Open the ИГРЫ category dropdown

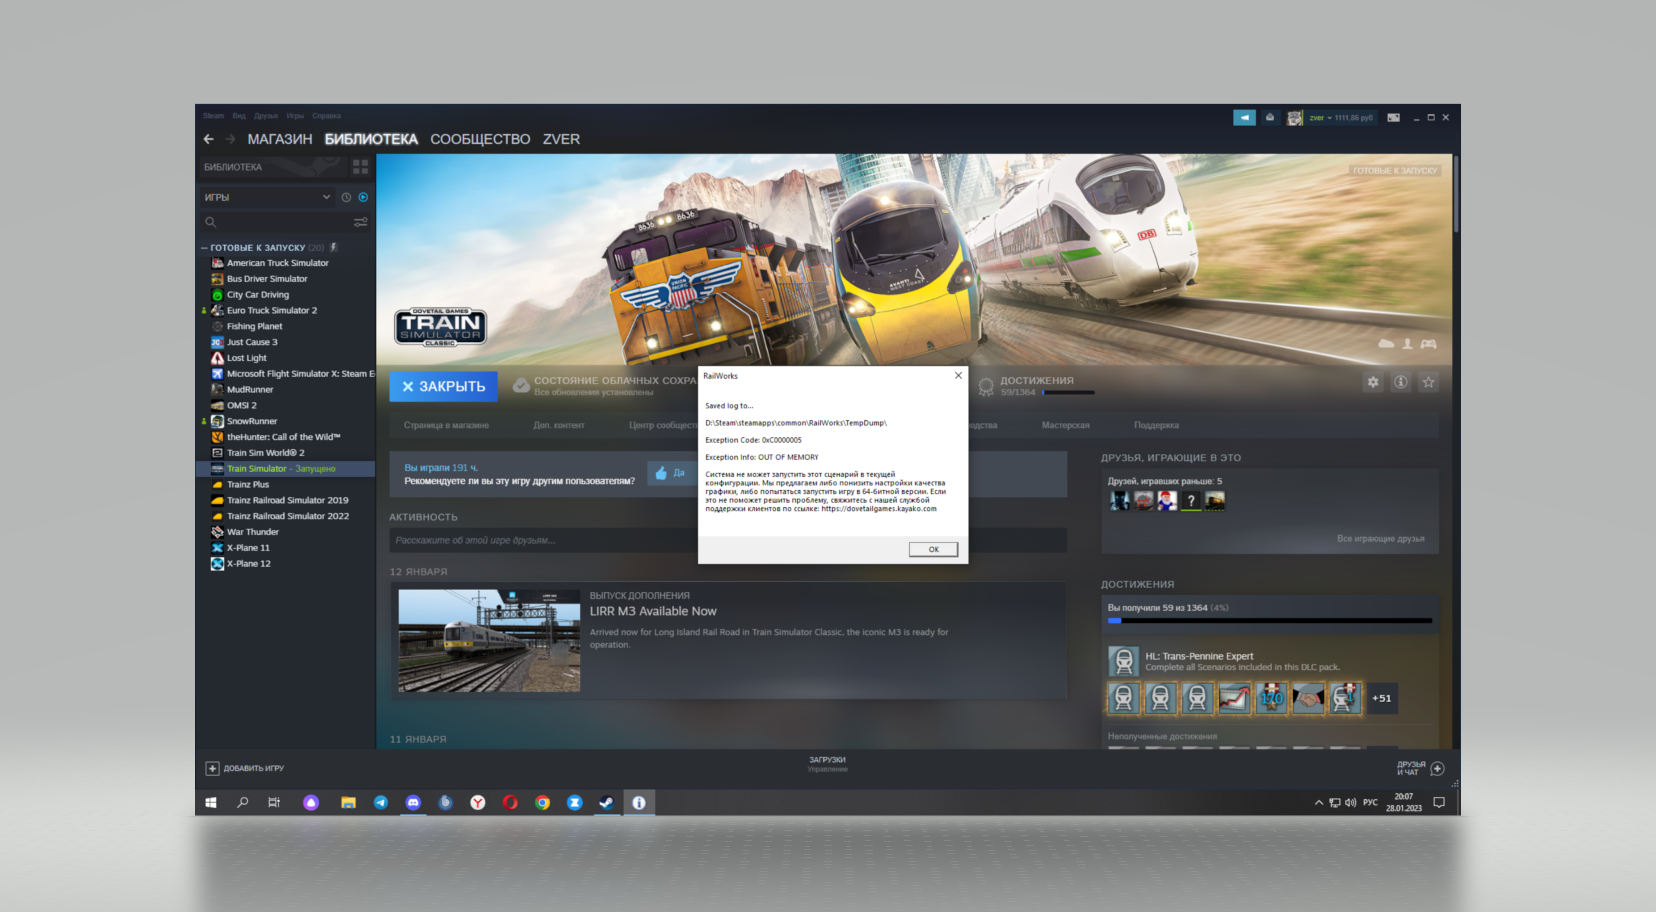coord(268,197)
